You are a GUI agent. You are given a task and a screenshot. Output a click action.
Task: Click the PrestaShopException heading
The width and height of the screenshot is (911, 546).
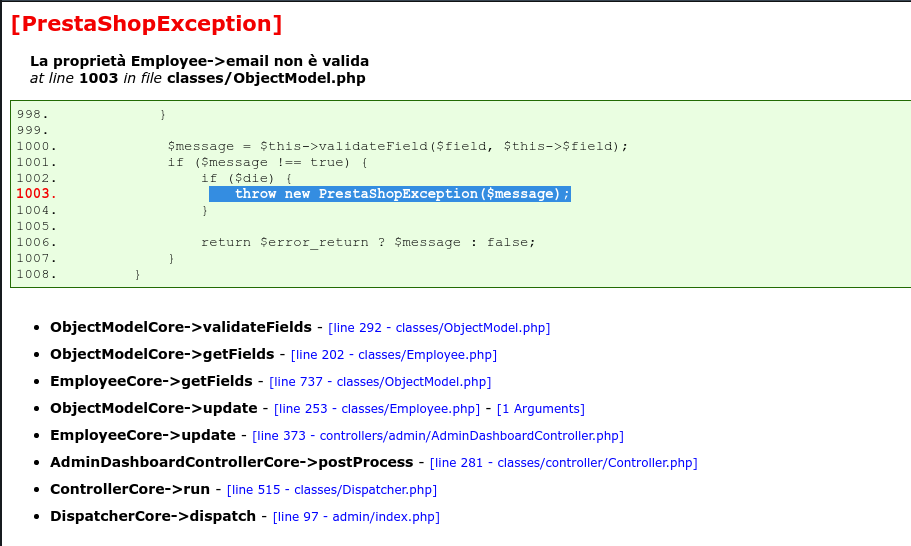(146, 24)
